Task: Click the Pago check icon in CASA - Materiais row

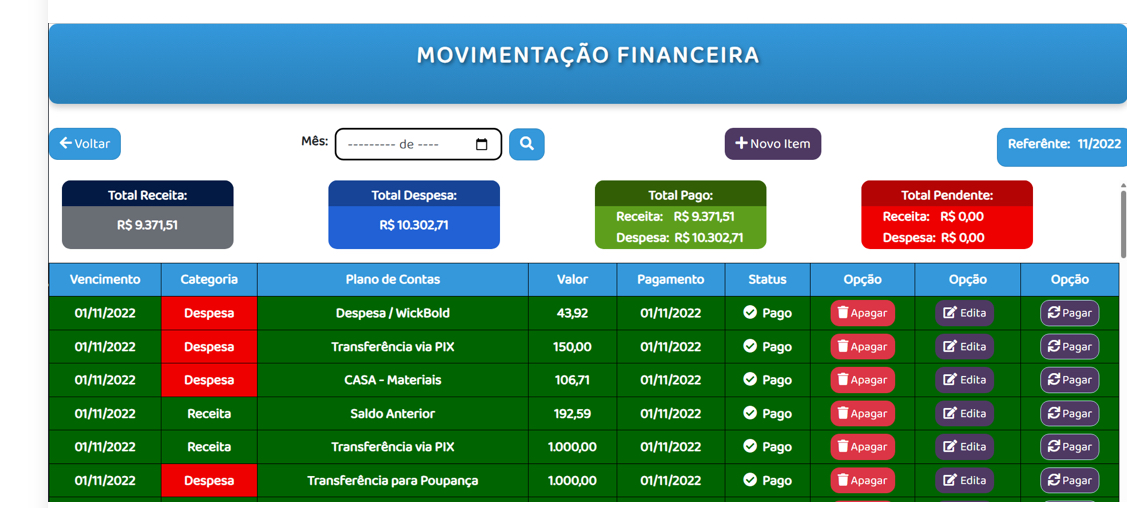Action: point(750,379)
